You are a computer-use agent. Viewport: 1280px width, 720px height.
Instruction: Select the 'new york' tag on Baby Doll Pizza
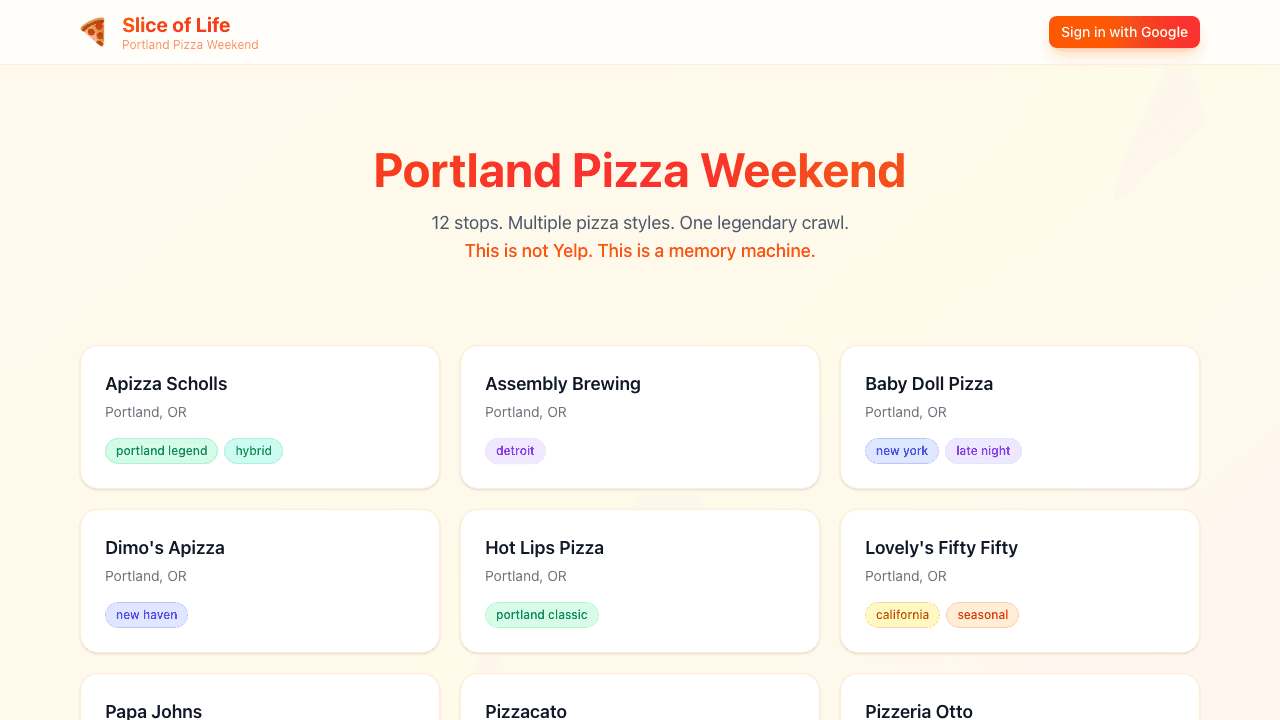point(901,451)
